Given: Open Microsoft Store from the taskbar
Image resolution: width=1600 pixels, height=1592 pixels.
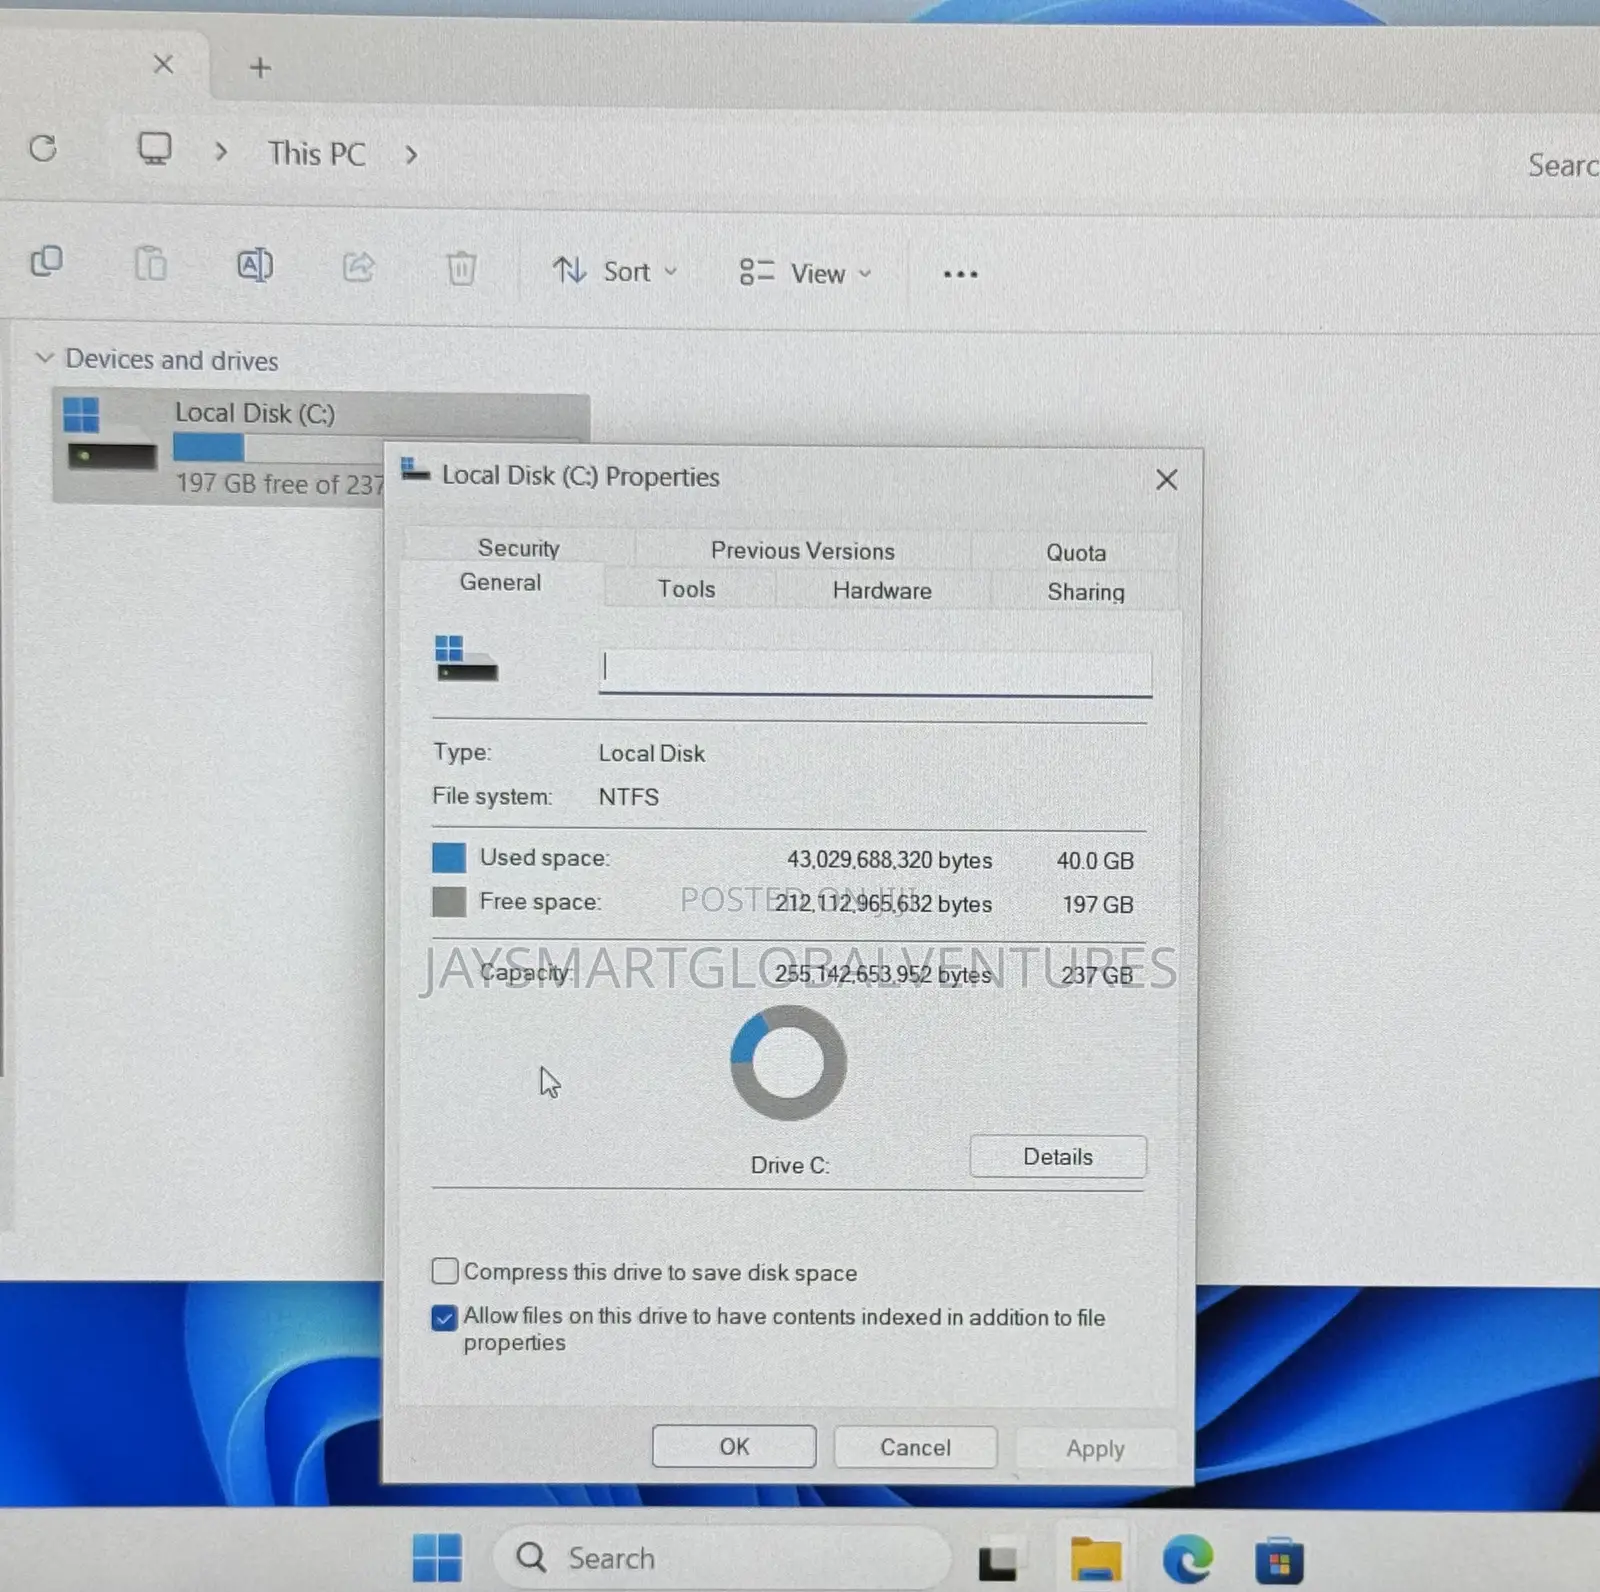Looking at the screenshot, I should point(1279,1560).
